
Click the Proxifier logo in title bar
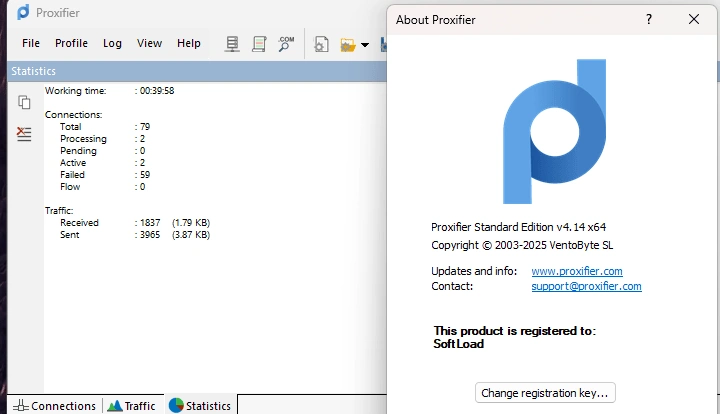coord(23,12)
